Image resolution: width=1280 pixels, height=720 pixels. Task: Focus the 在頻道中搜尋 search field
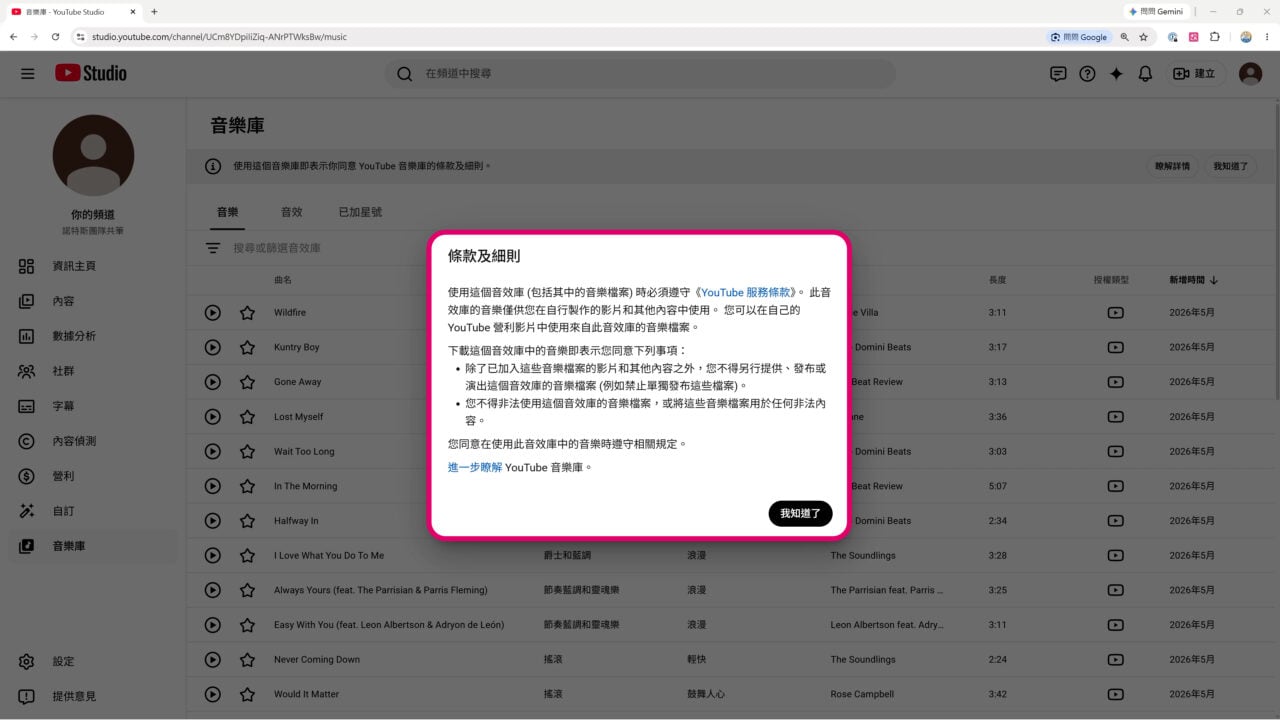click(x=640, y=73)
